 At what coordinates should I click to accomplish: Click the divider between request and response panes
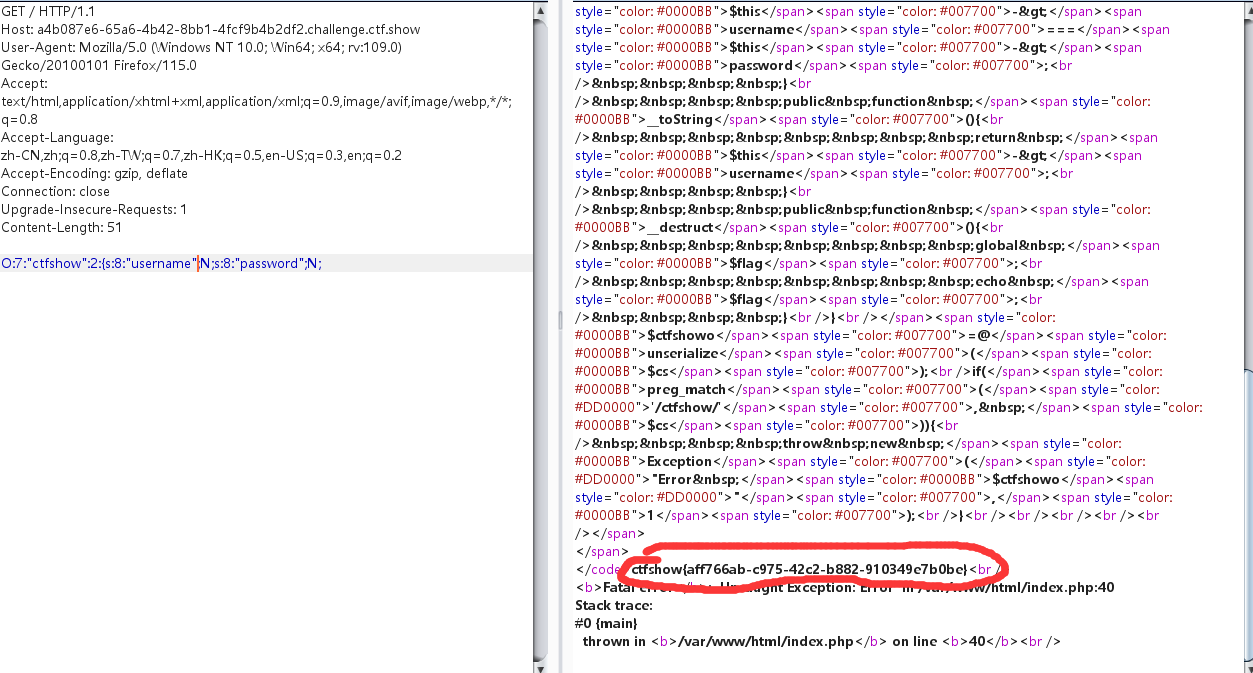click(561, 320)
